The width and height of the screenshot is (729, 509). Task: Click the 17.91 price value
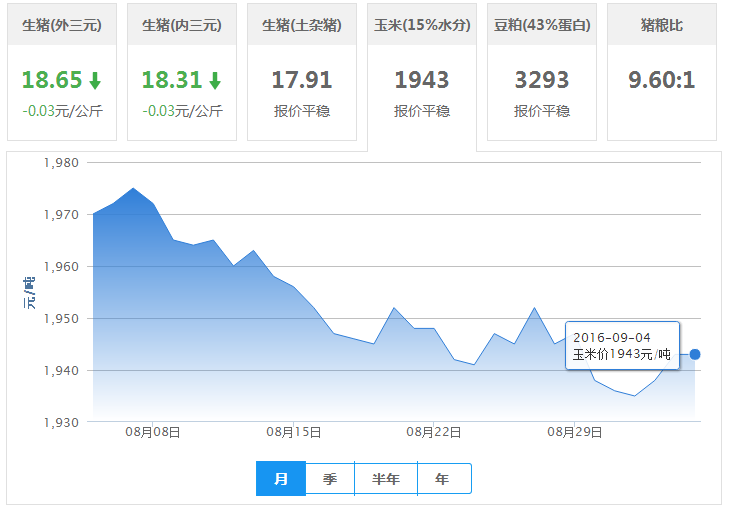302,80
